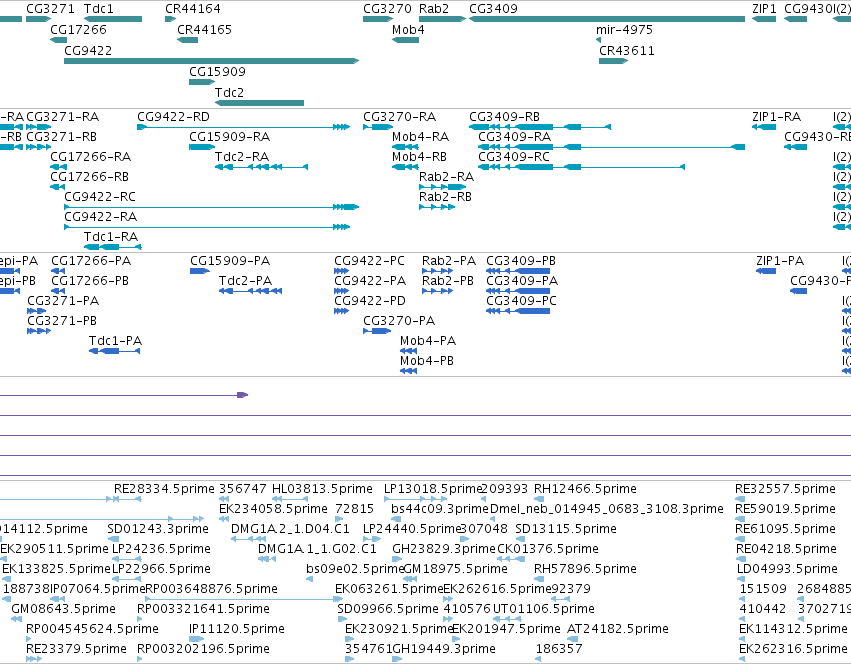Screen dimensions: 851x664
Task: Select the IP11120.5prime EST
Action: 196,639
